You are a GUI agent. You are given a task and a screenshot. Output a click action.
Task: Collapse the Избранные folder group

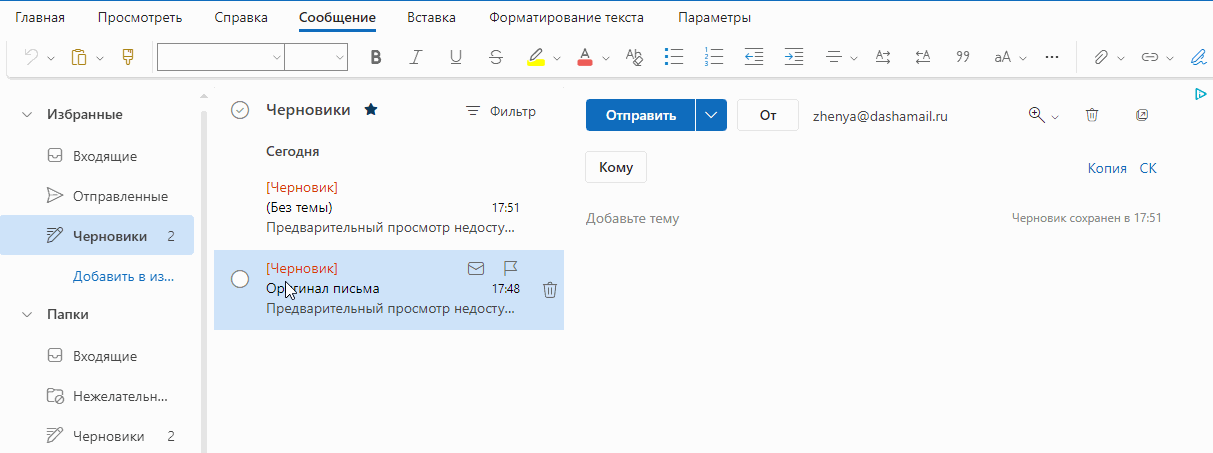click(x=27, y=114)
